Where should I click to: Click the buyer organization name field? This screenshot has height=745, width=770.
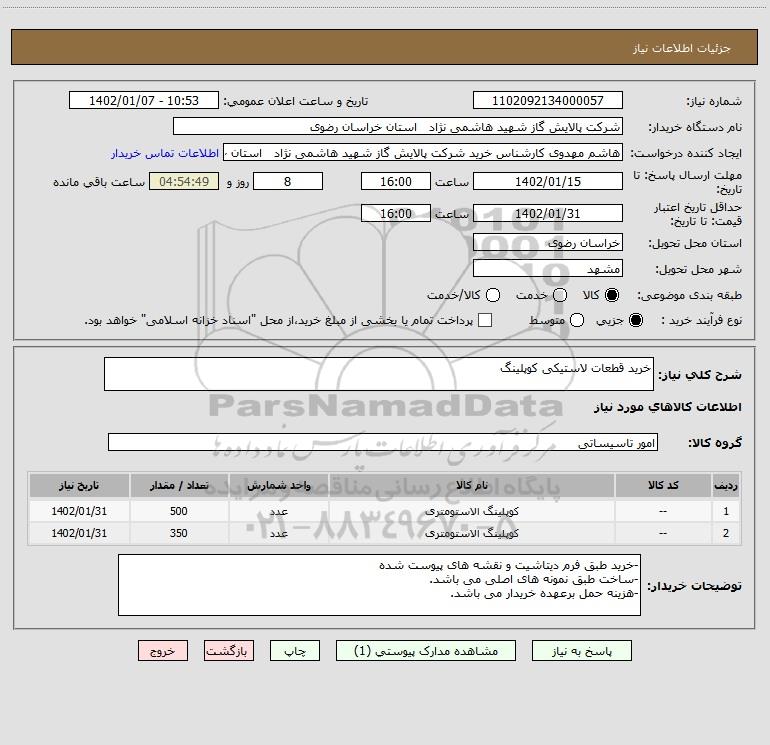[x=398, y=127]
